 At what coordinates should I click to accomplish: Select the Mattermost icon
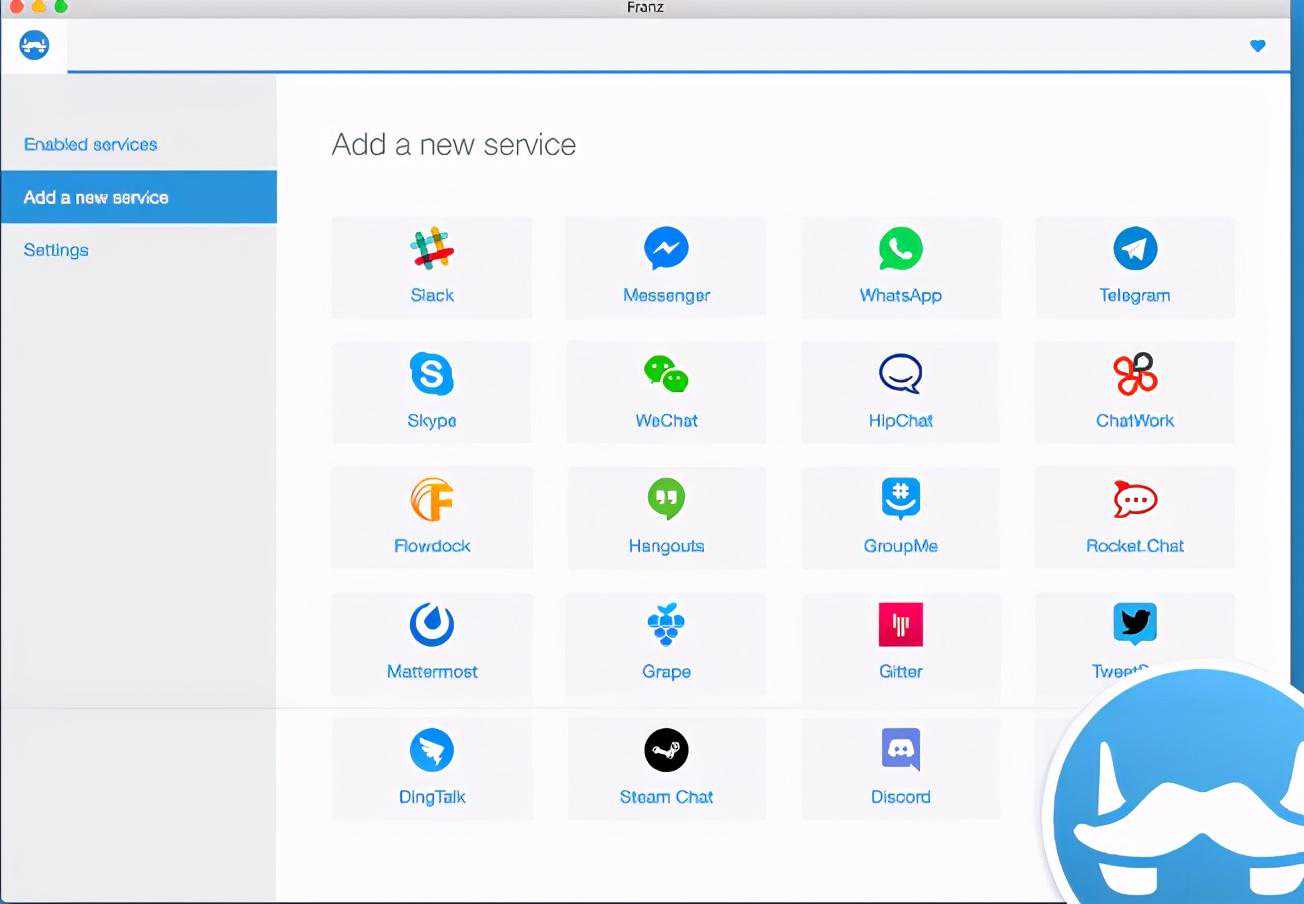(432, 625)
